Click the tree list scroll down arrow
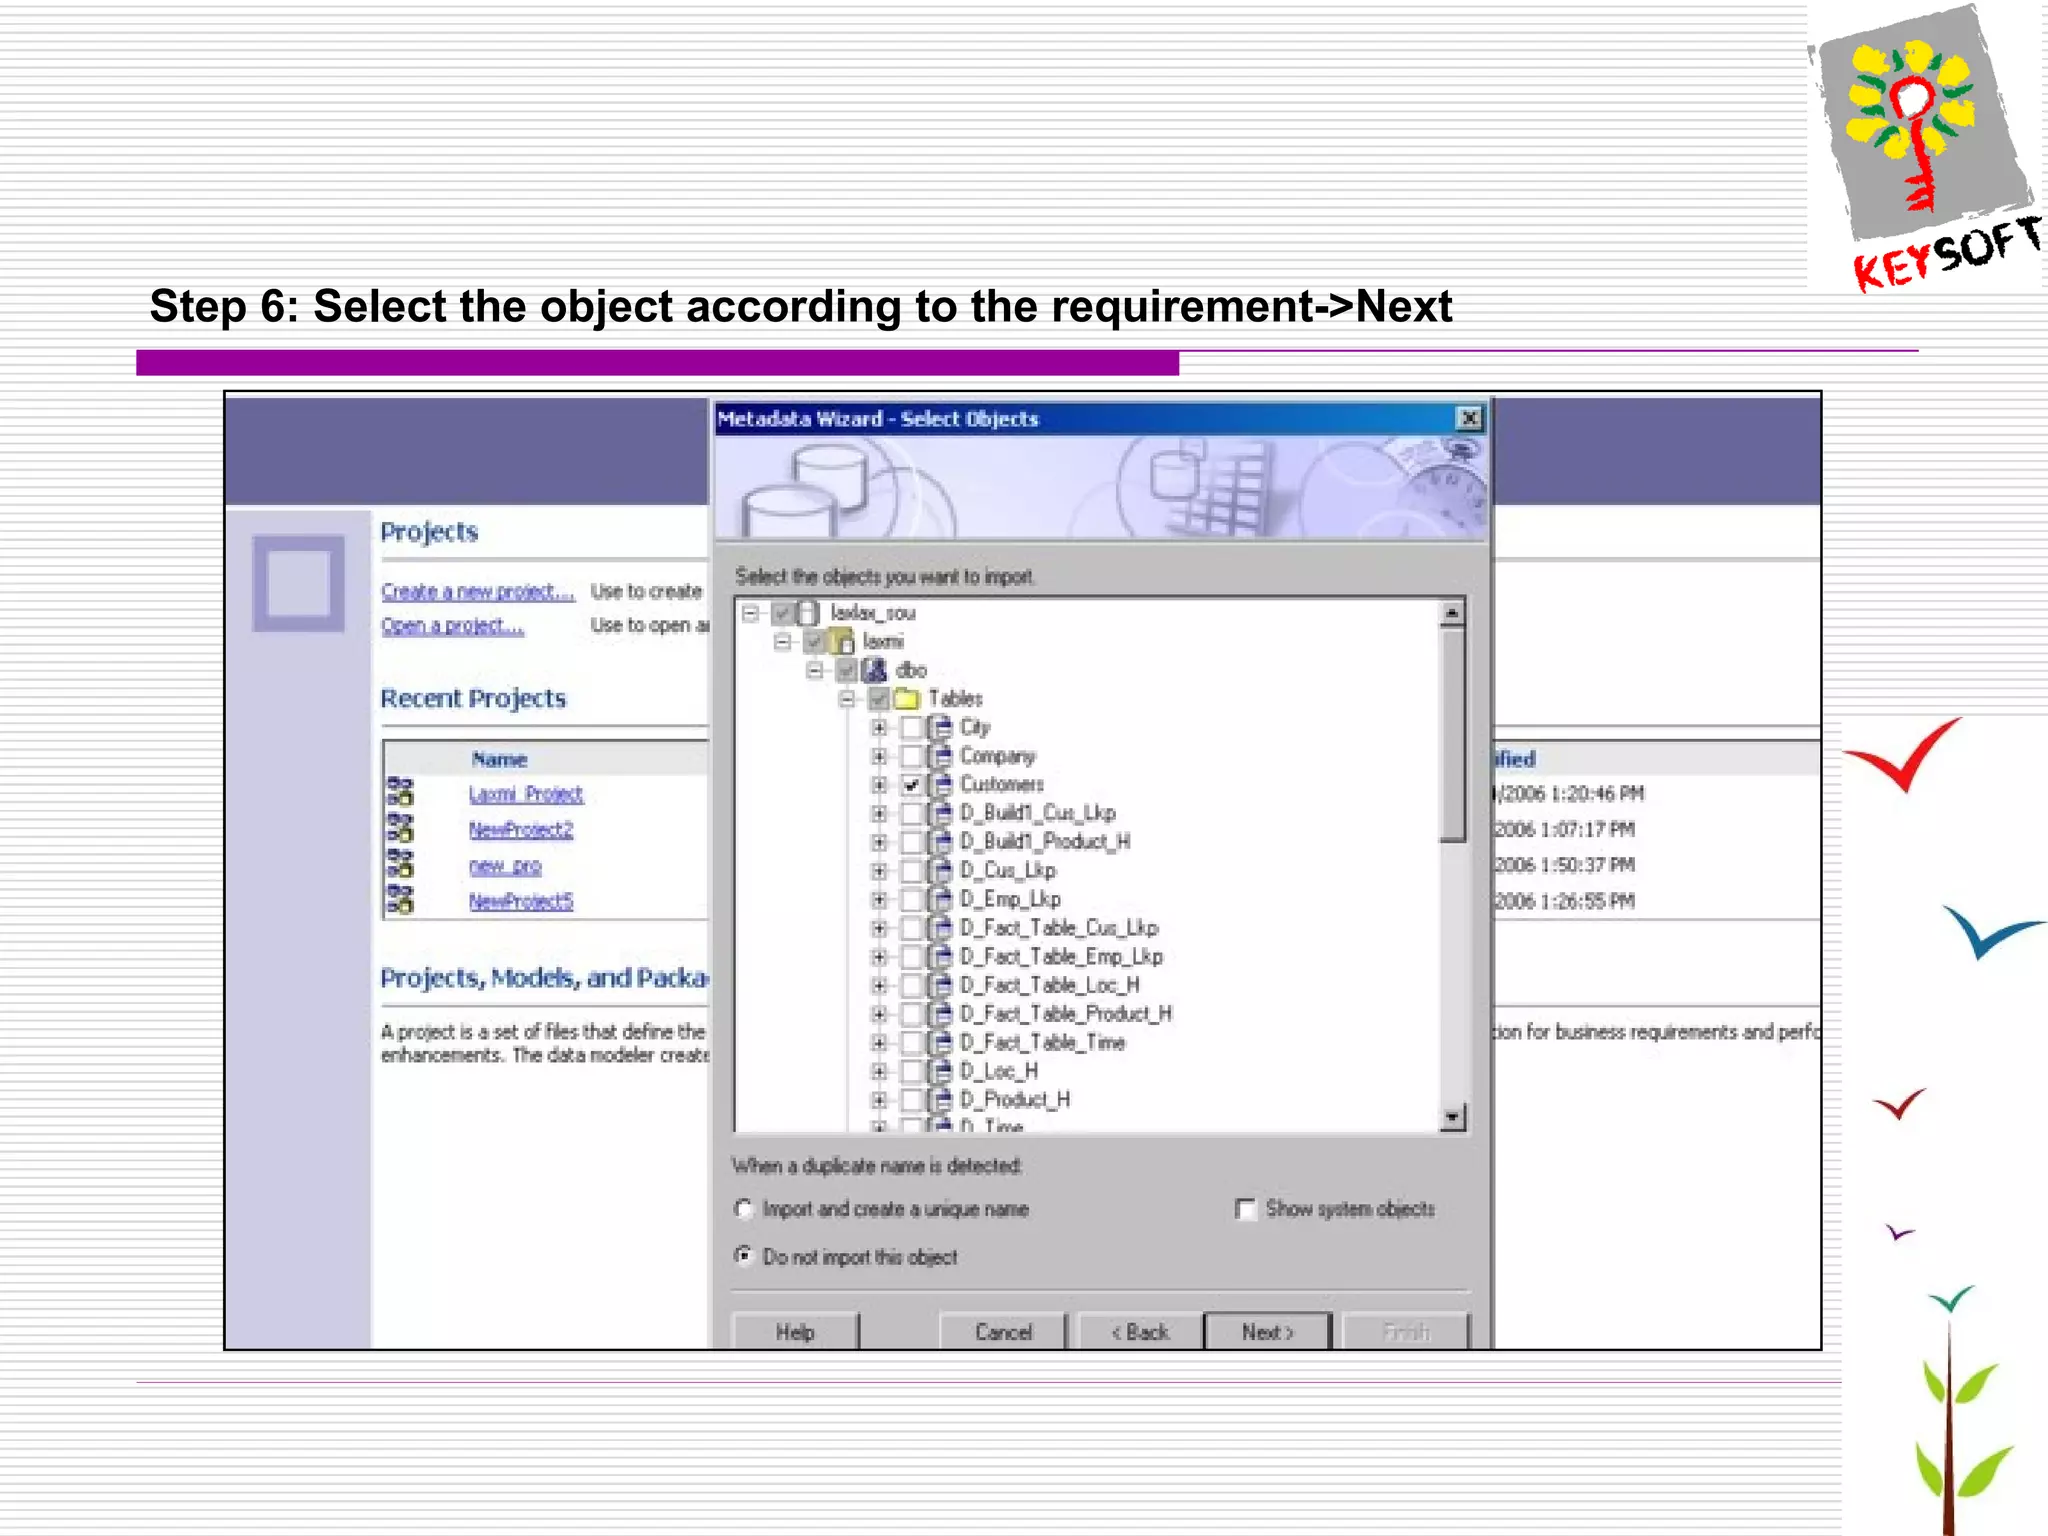This screenshot has width=2048, height=1536. 1453,1117
